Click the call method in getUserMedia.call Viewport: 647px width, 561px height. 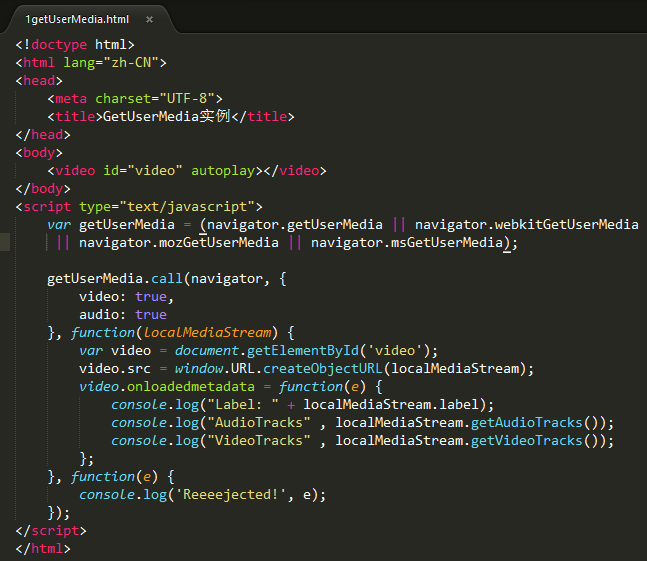click(x=167, y=279)
